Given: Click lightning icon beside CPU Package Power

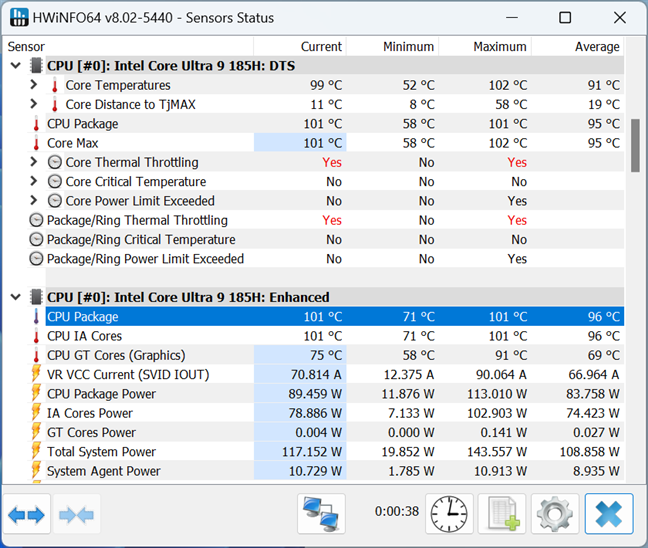Looking at the screenshot, I should (36, 393).
